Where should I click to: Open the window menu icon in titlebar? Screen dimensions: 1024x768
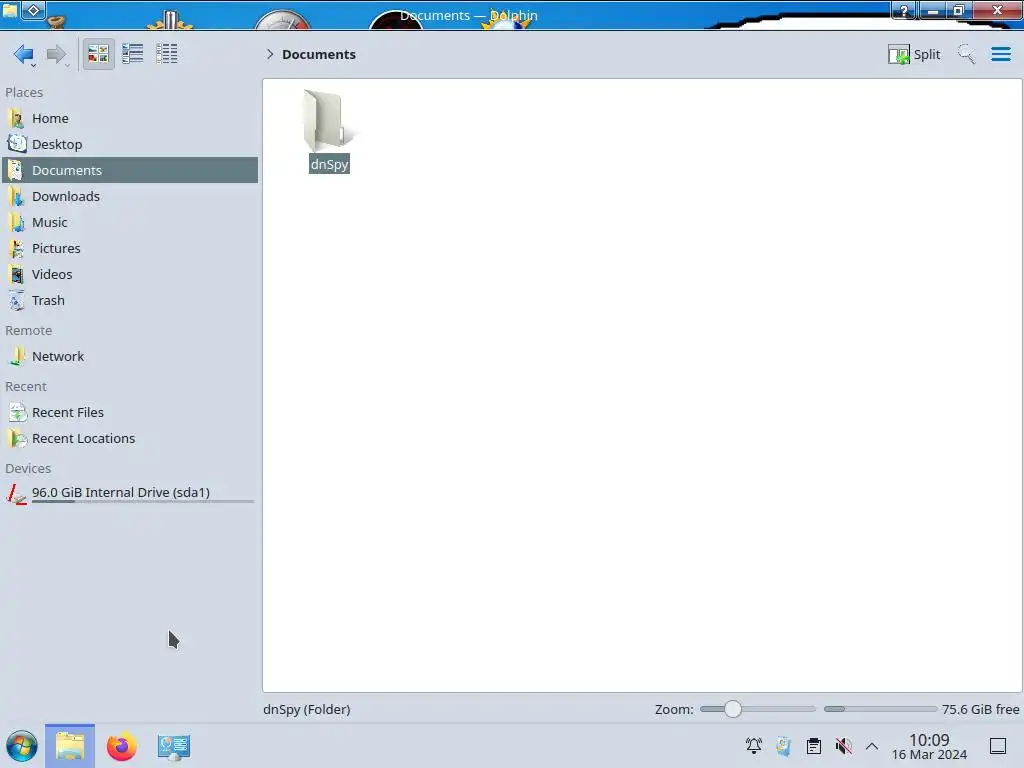click(x=10, y=10)
